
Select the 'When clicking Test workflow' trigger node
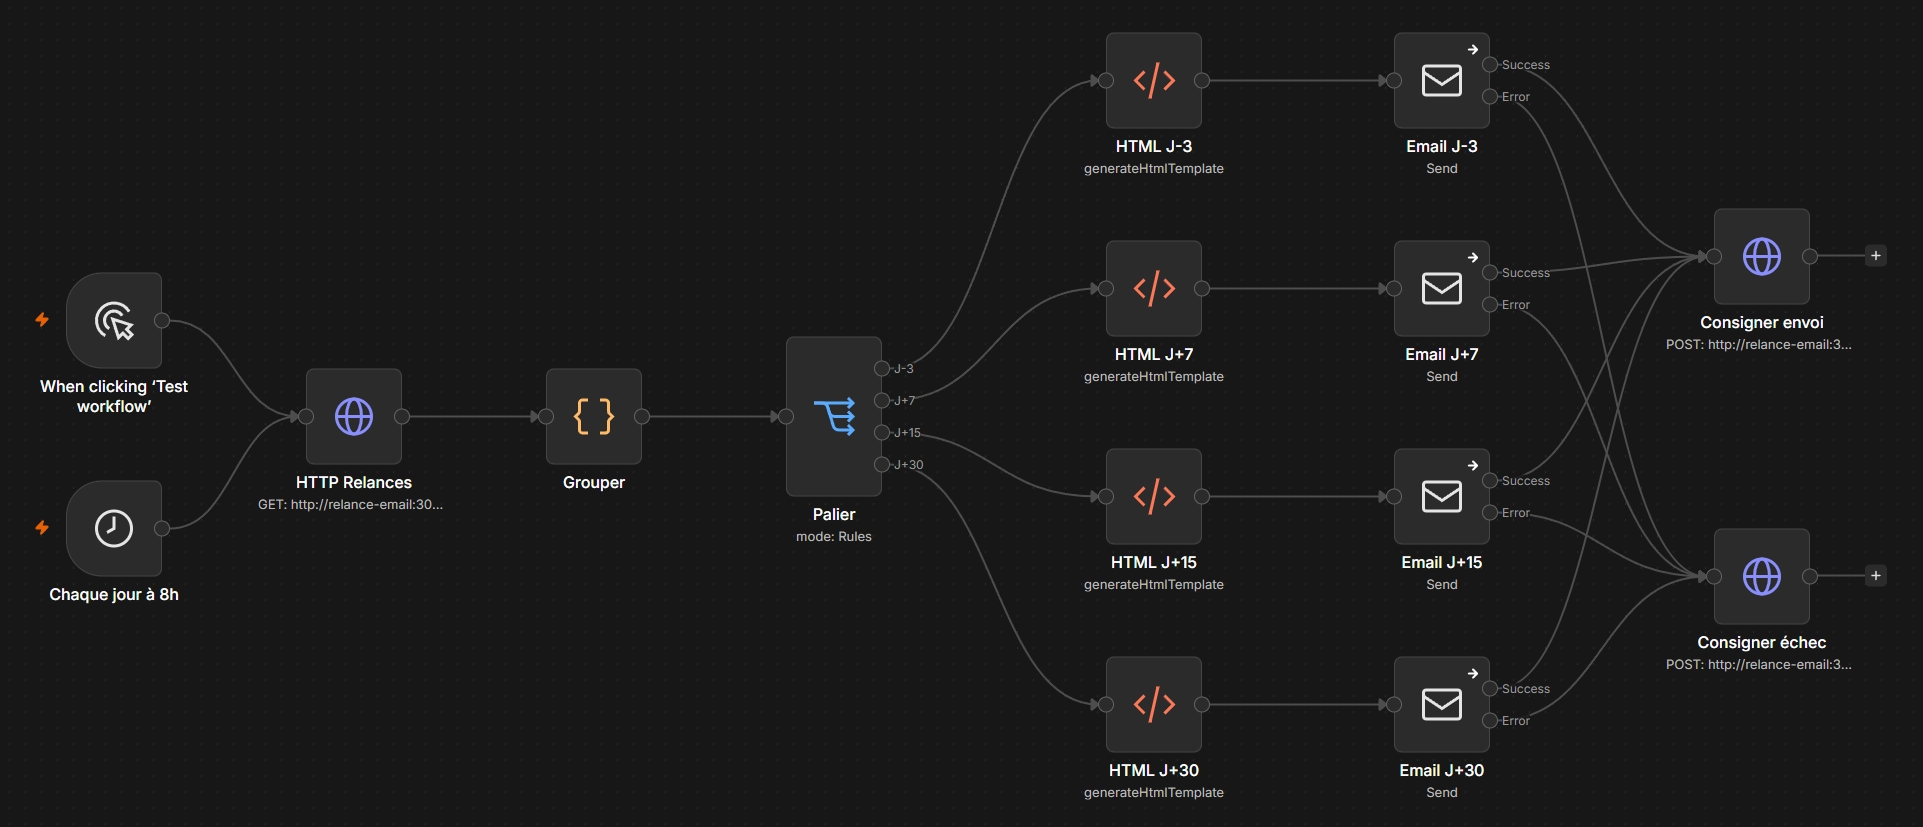pyautogui.click(x=114, y=320)
